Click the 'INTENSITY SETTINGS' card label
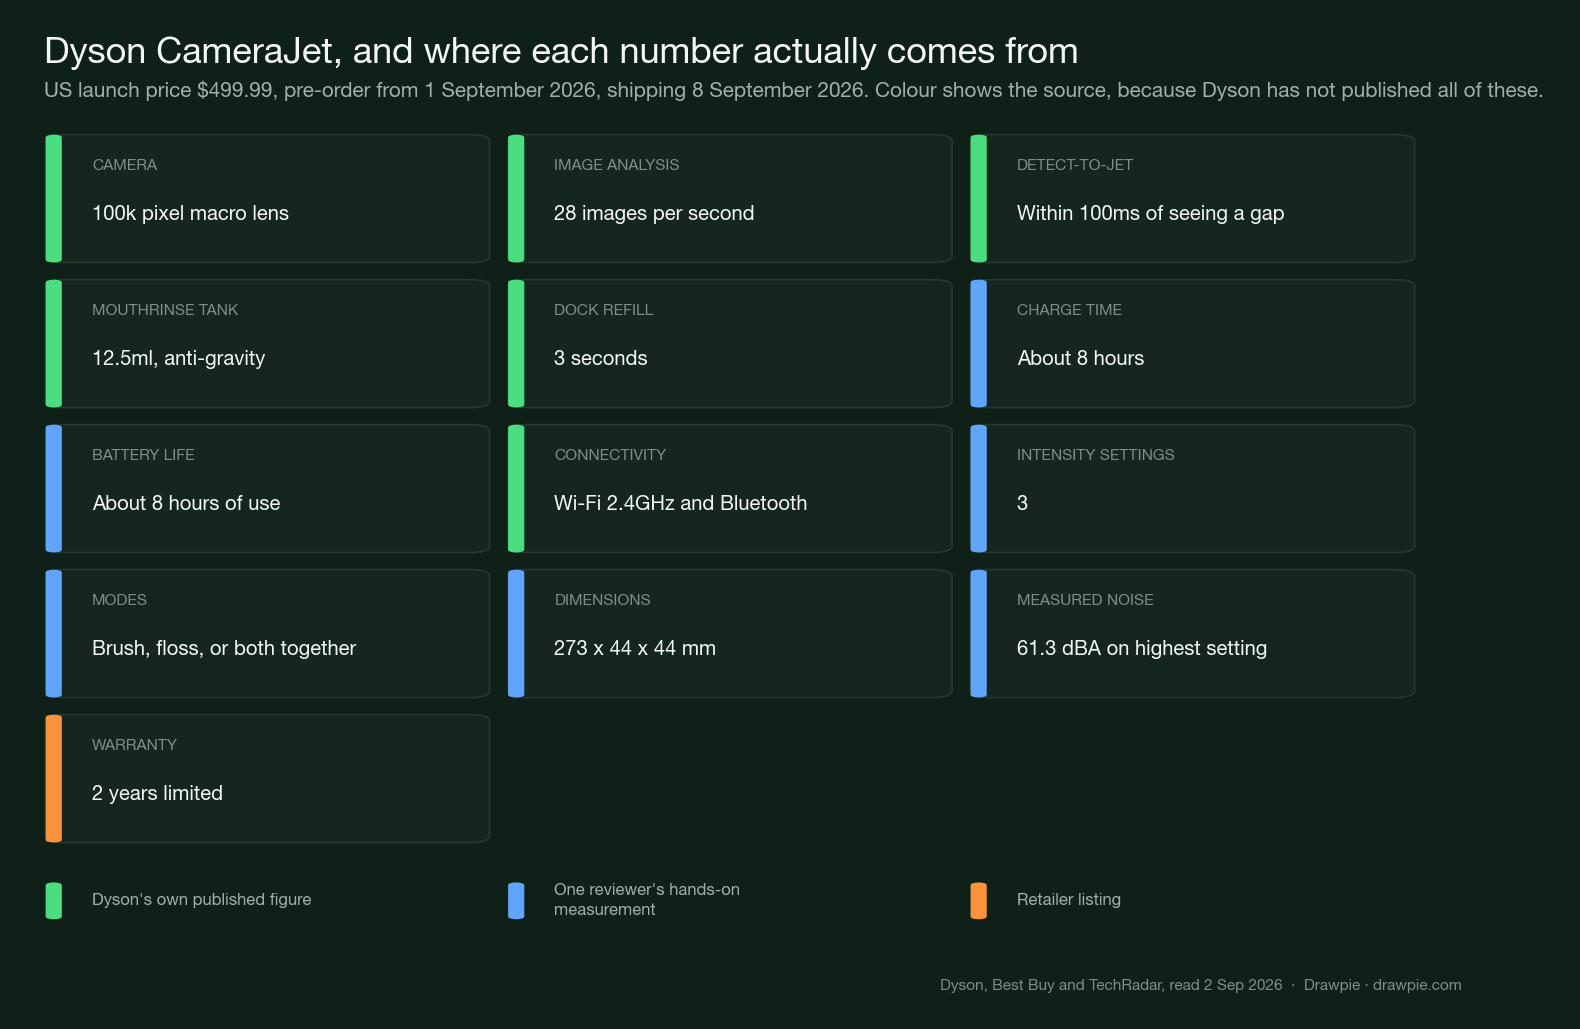Screen dimensions: 1580x1029 [1095, 455]
